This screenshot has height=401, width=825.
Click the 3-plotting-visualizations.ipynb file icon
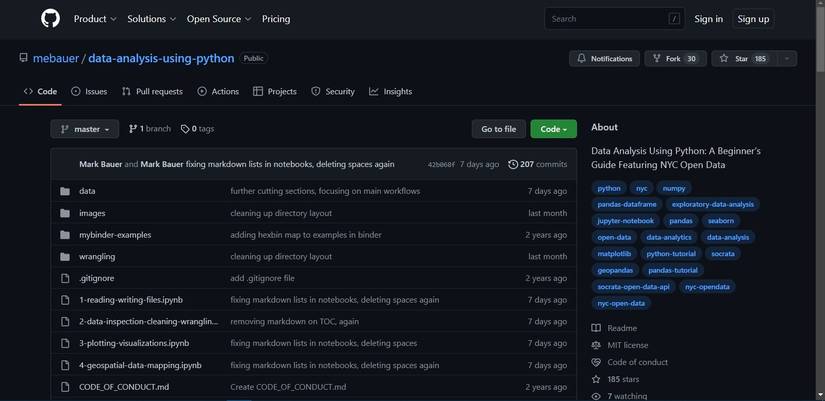click(65, 343)
